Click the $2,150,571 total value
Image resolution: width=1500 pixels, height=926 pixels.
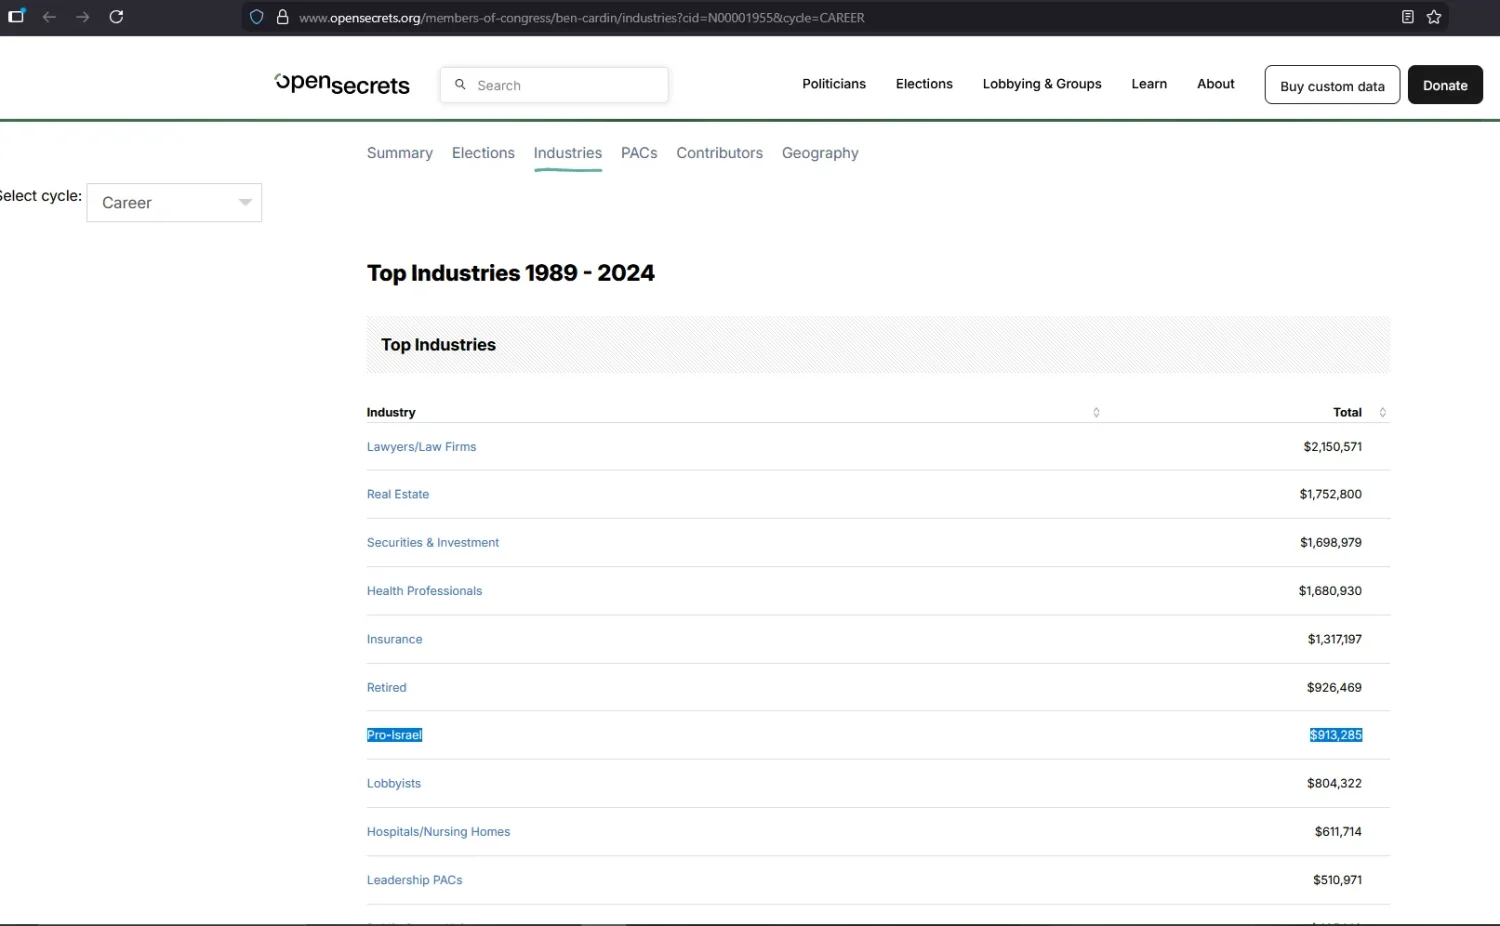point(1332,447)
